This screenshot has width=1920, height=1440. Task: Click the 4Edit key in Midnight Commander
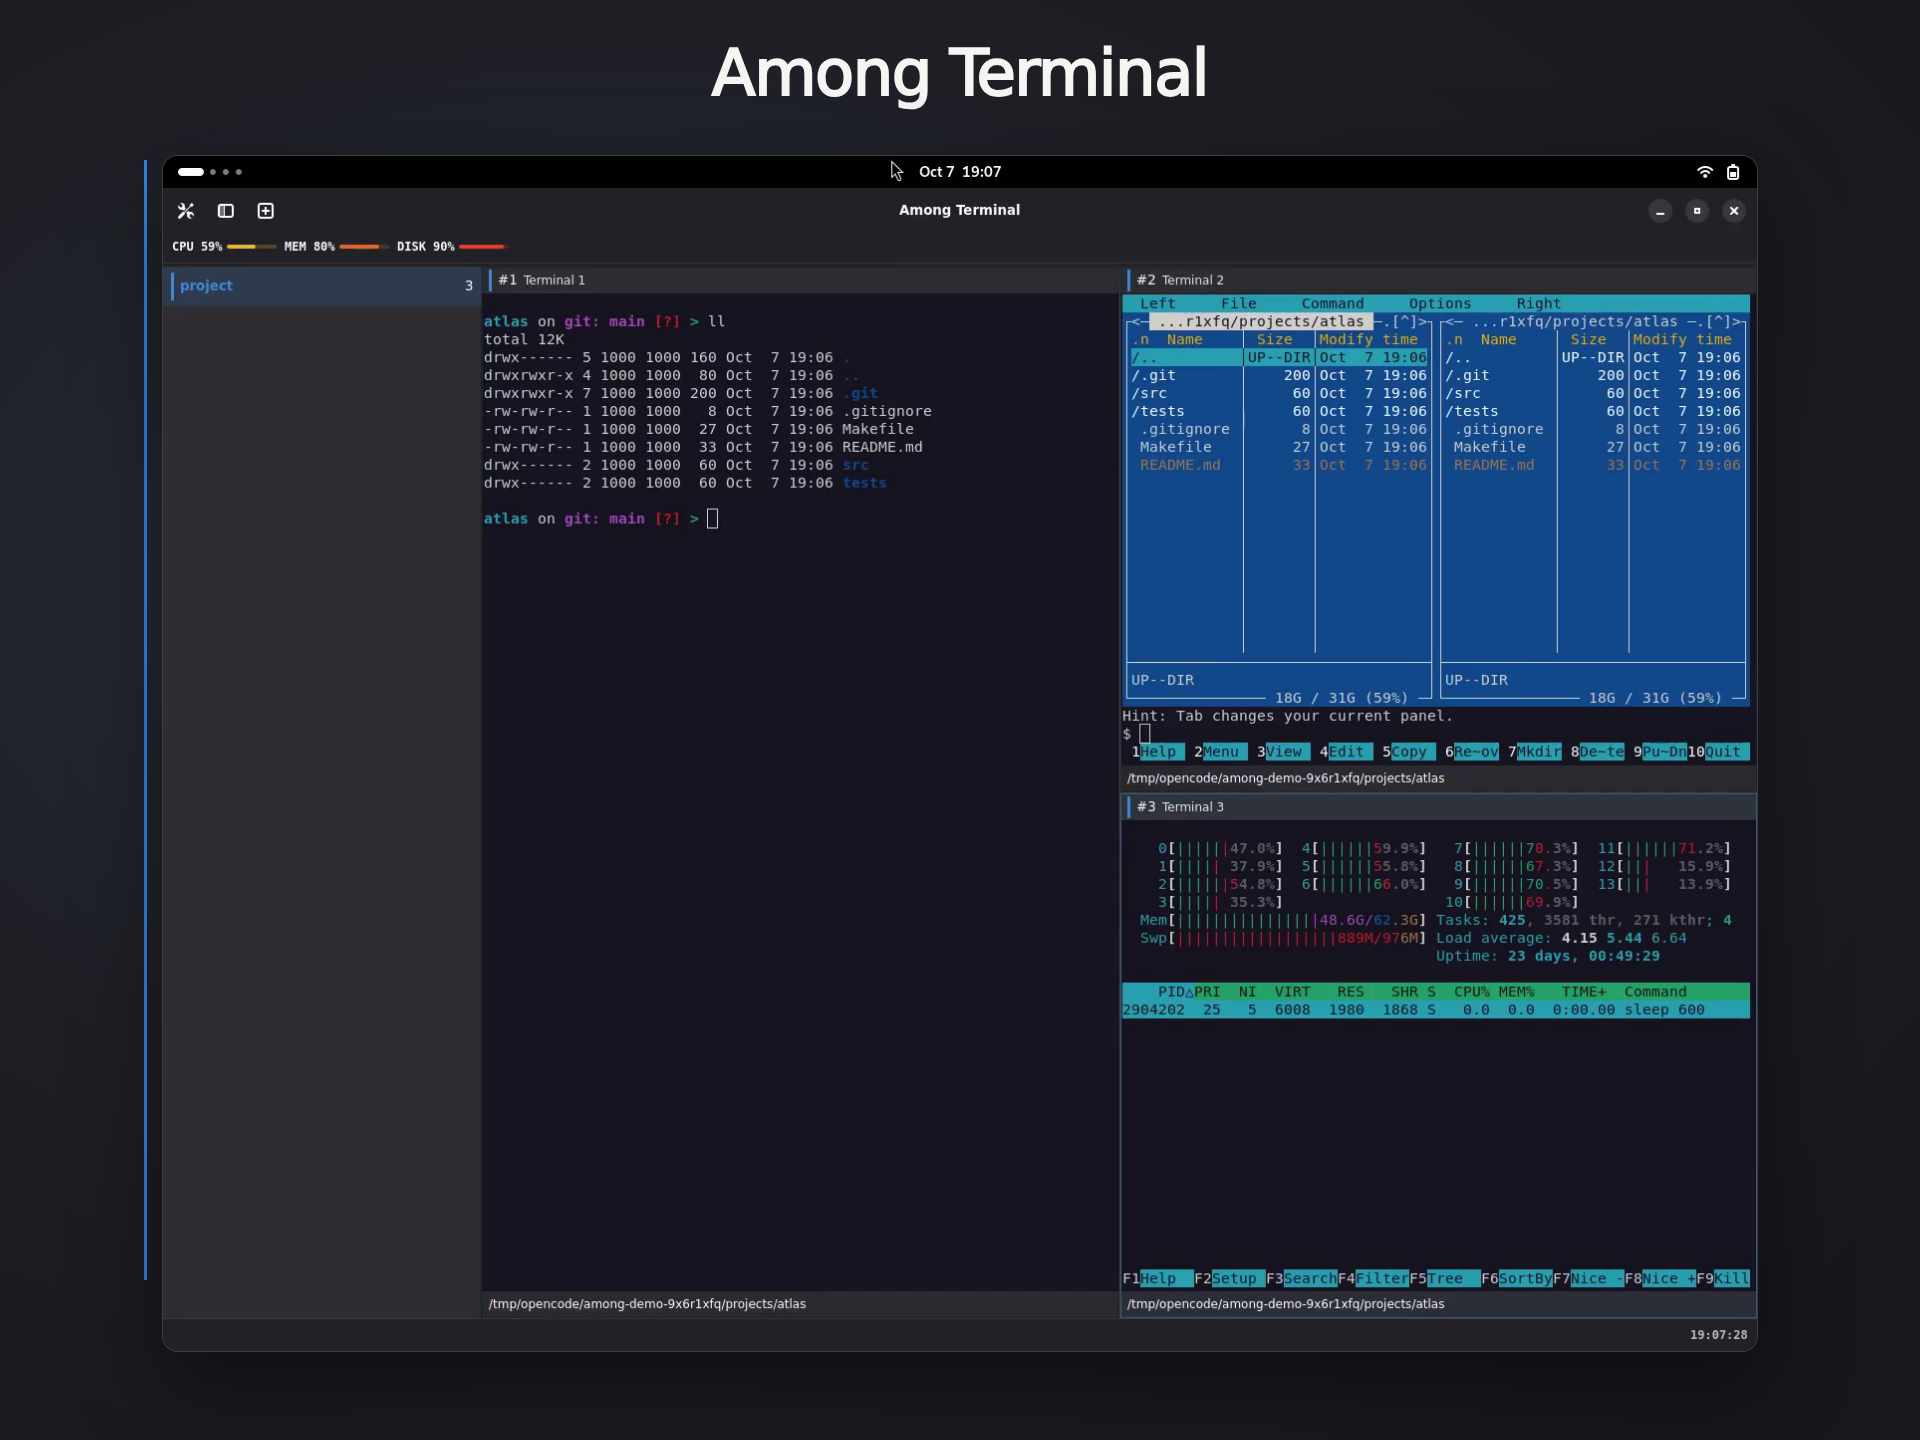click(1346, 752)
